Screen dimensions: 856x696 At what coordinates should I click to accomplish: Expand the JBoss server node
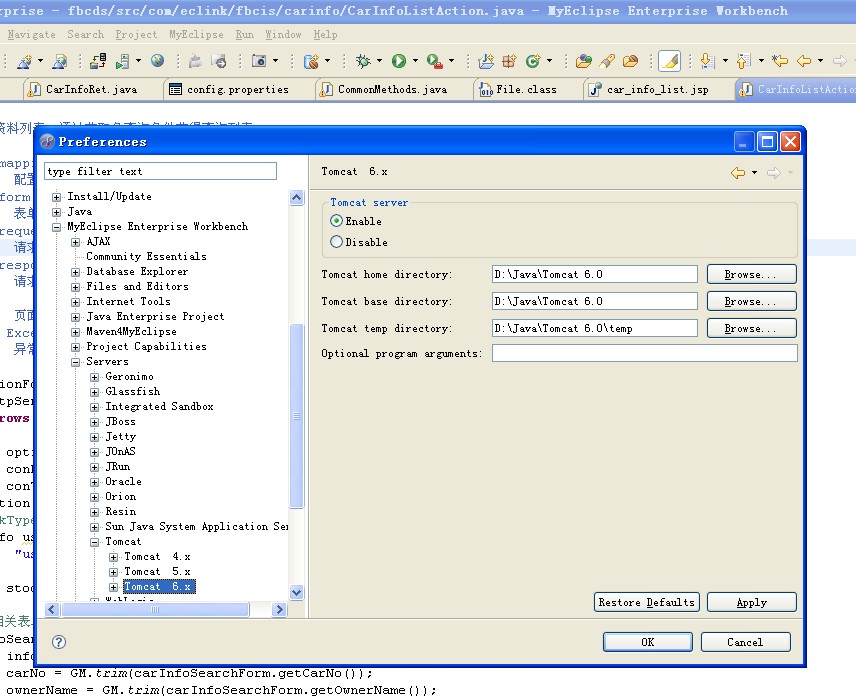tap(95, 422)
